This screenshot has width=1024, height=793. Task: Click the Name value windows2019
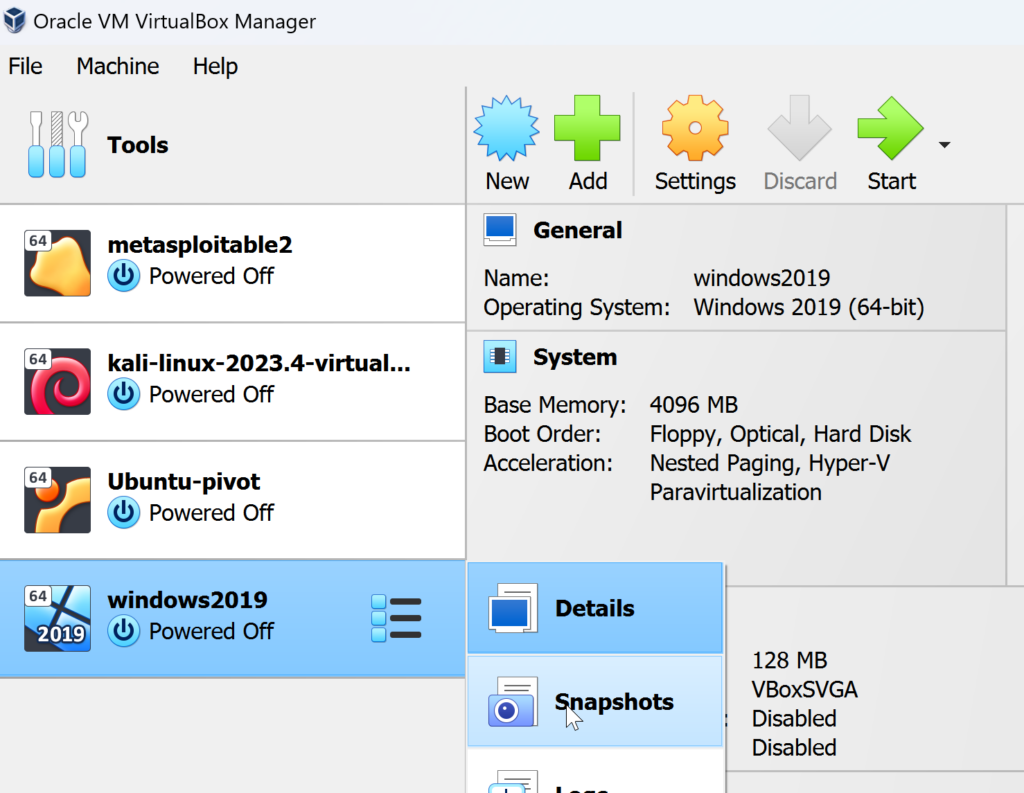[761, 278]
